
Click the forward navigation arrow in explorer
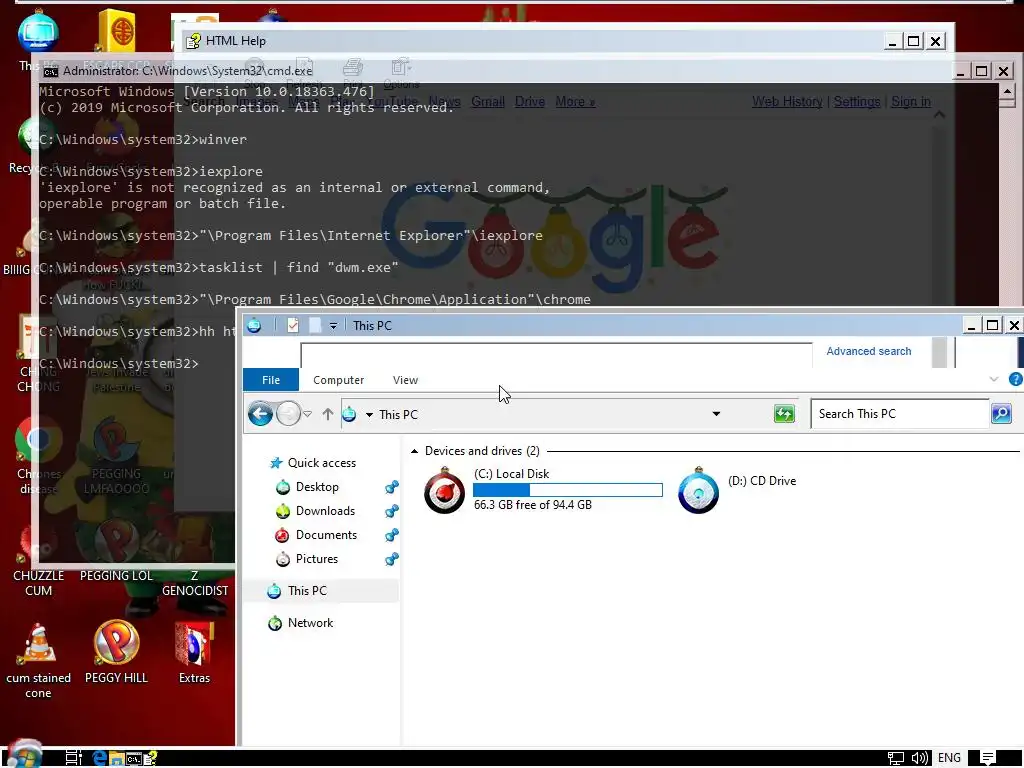(288, 414)
